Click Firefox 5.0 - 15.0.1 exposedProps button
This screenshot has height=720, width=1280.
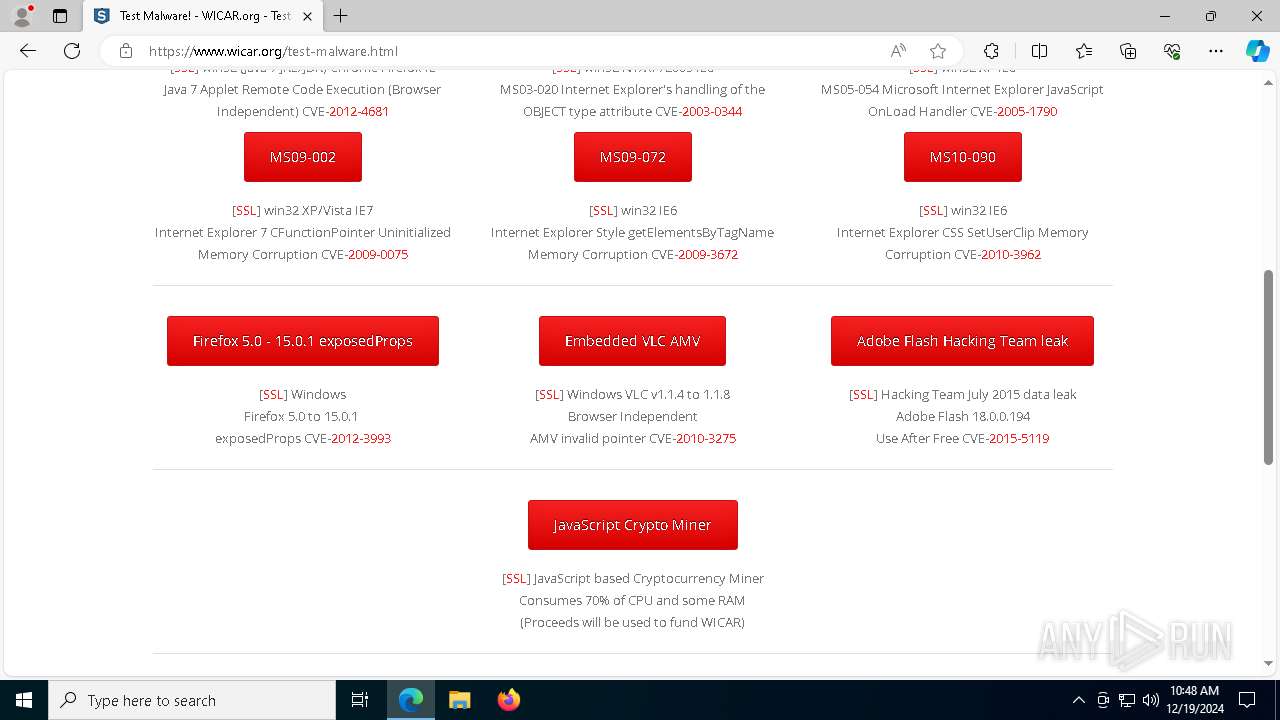(303, 341)
